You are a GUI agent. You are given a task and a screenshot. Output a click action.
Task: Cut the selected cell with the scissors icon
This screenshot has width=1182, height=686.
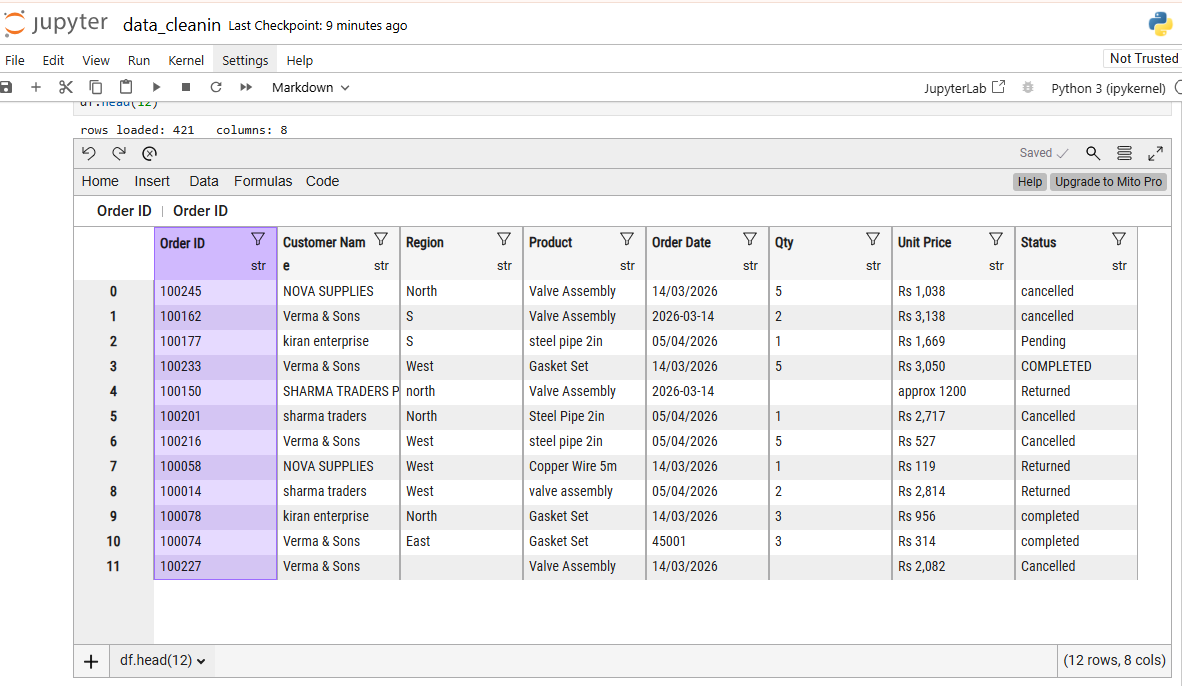coord(66,87)
